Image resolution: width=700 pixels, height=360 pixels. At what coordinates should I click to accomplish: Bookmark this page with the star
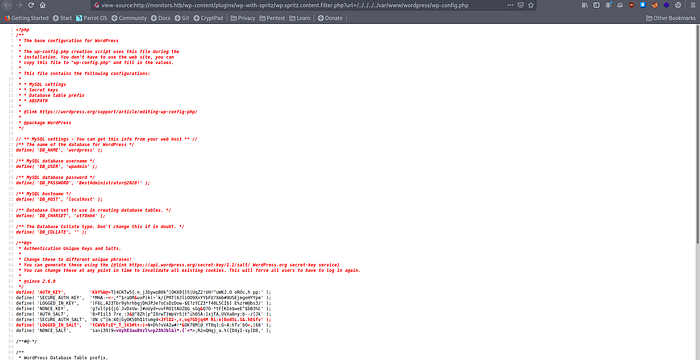(531, 5)
